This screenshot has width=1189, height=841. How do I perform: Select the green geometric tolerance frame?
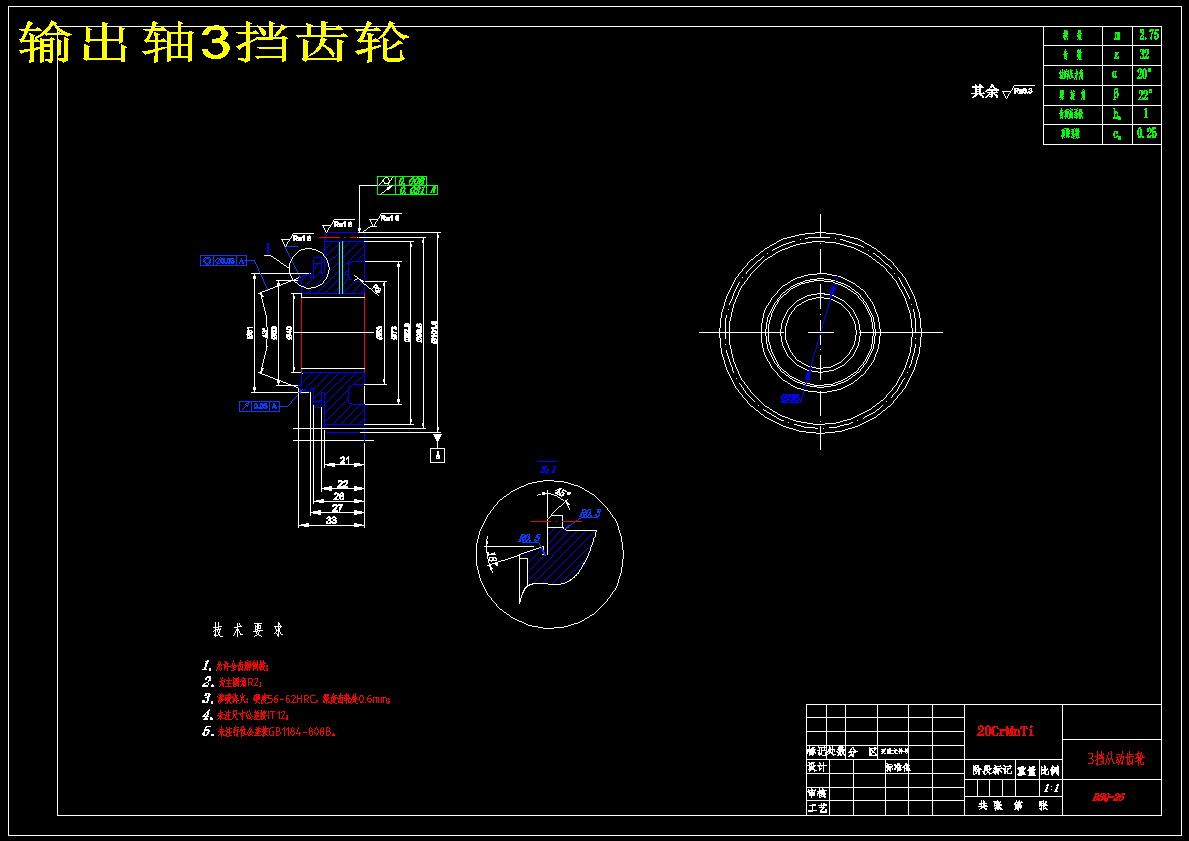pos(408,186)
